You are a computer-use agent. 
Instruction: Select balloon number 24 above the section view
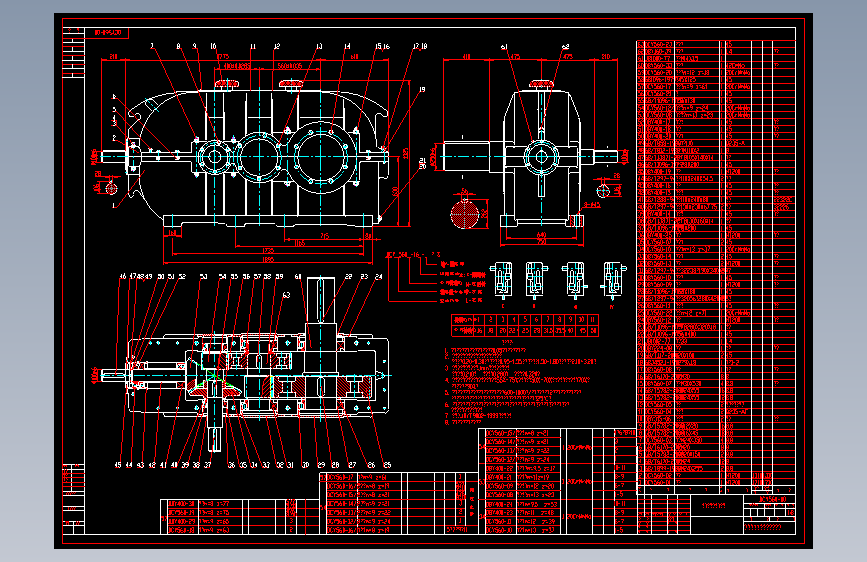[379, 277]
